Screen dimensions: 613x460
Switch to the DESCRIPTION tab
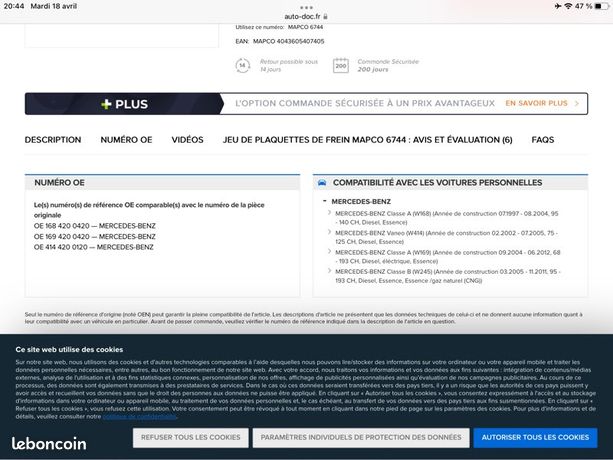[x=53, y=140]
